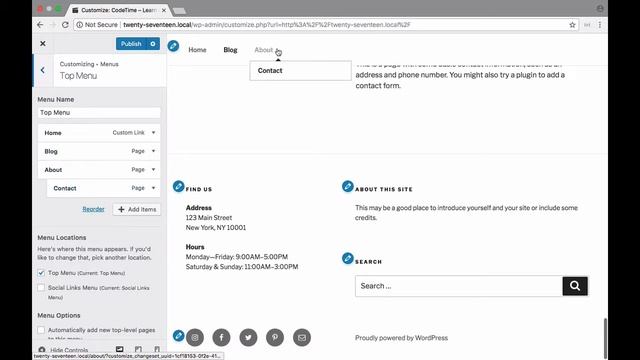Go back with the Customizer chevron

43,70
